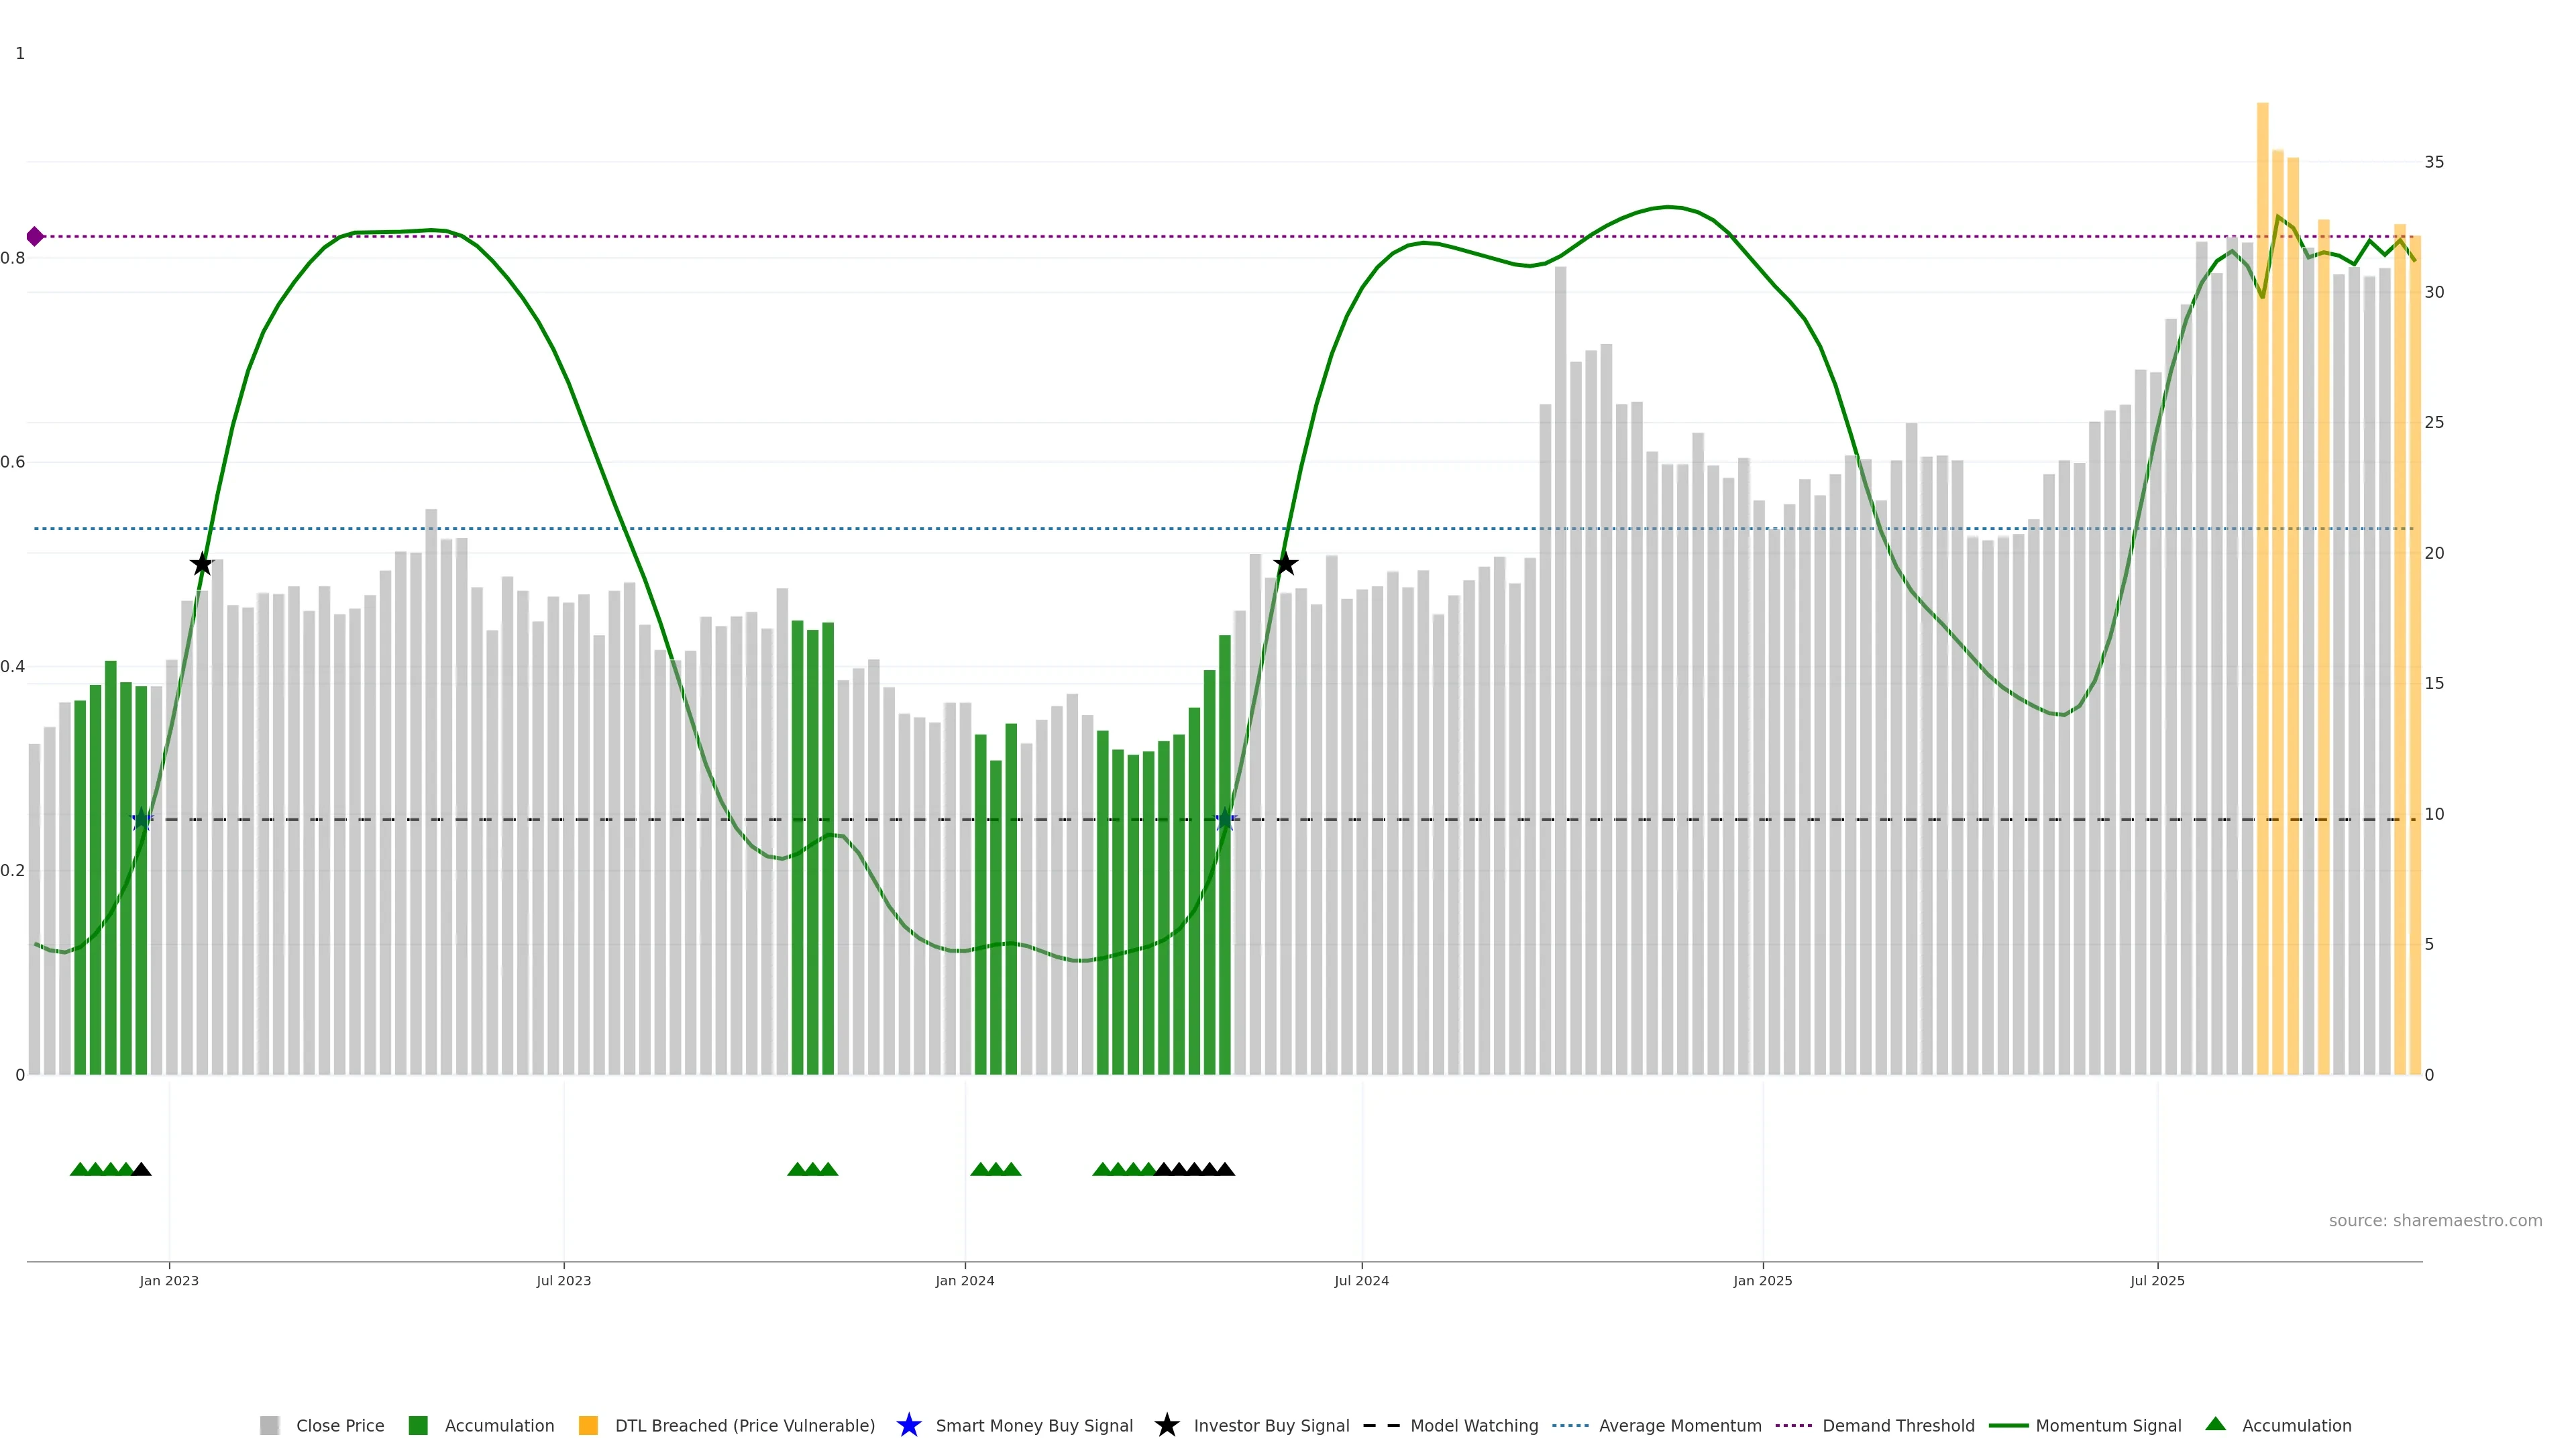
Task: Toggle Model Watching legend entry
Action: click(1474, 1426)
